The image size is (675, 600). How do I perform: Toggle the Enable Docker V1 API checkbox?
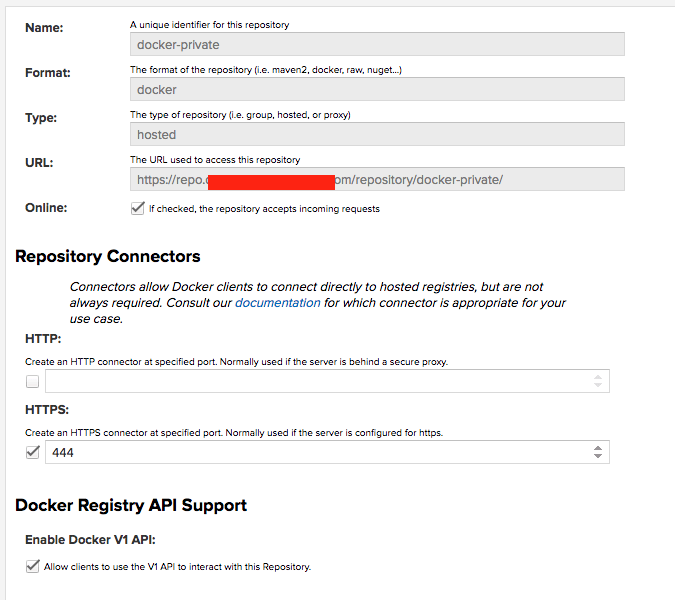point(33,567)
